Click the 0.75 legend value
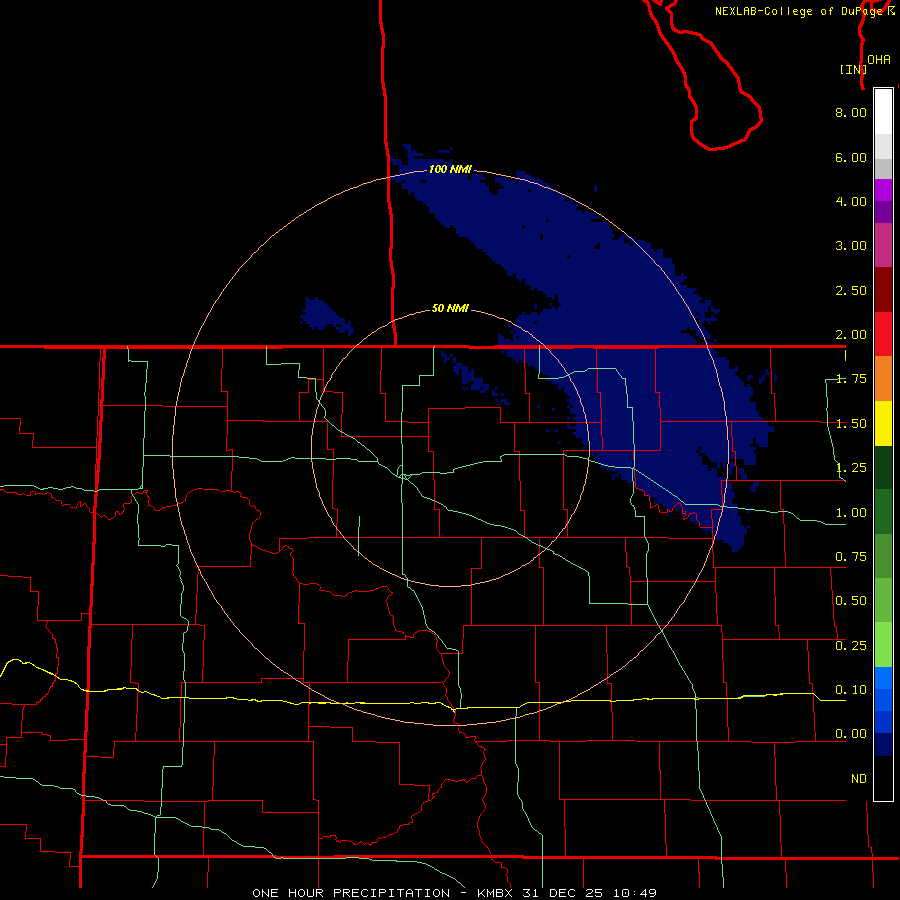Screen dimensions: 900x900 click(x=851, y=557)
